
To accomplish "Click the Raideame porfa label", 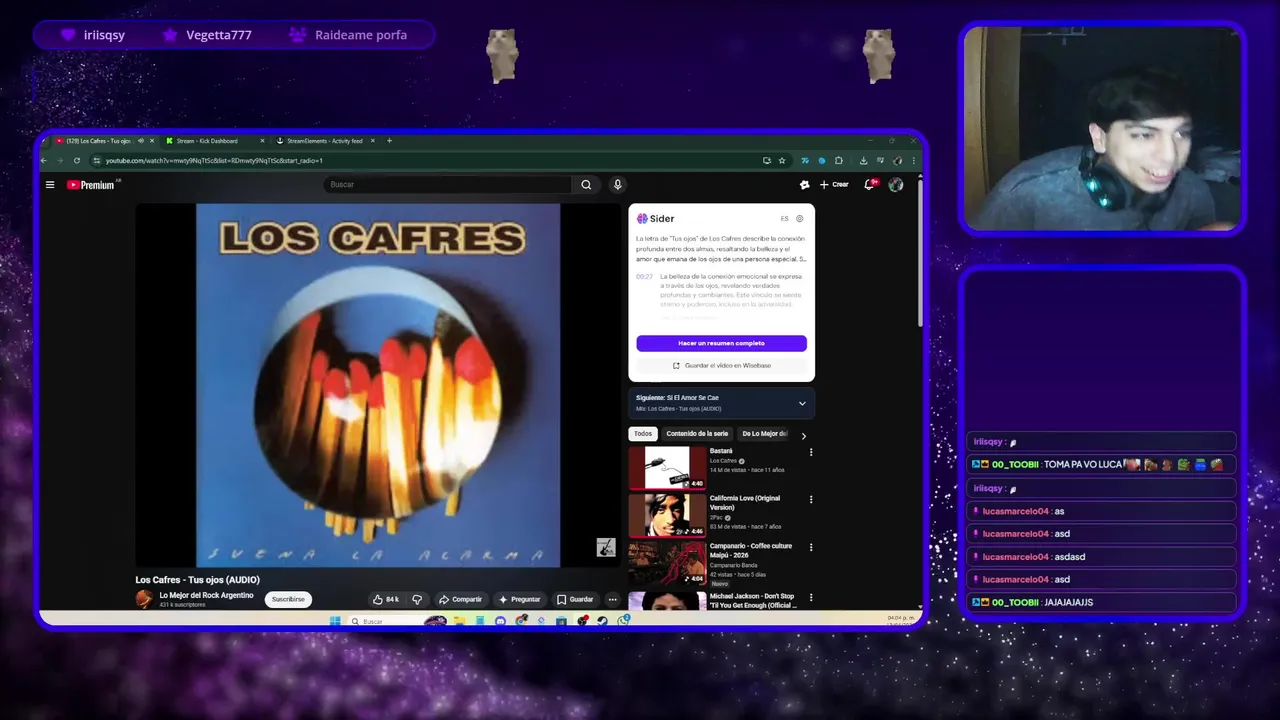I will [361, 35].
